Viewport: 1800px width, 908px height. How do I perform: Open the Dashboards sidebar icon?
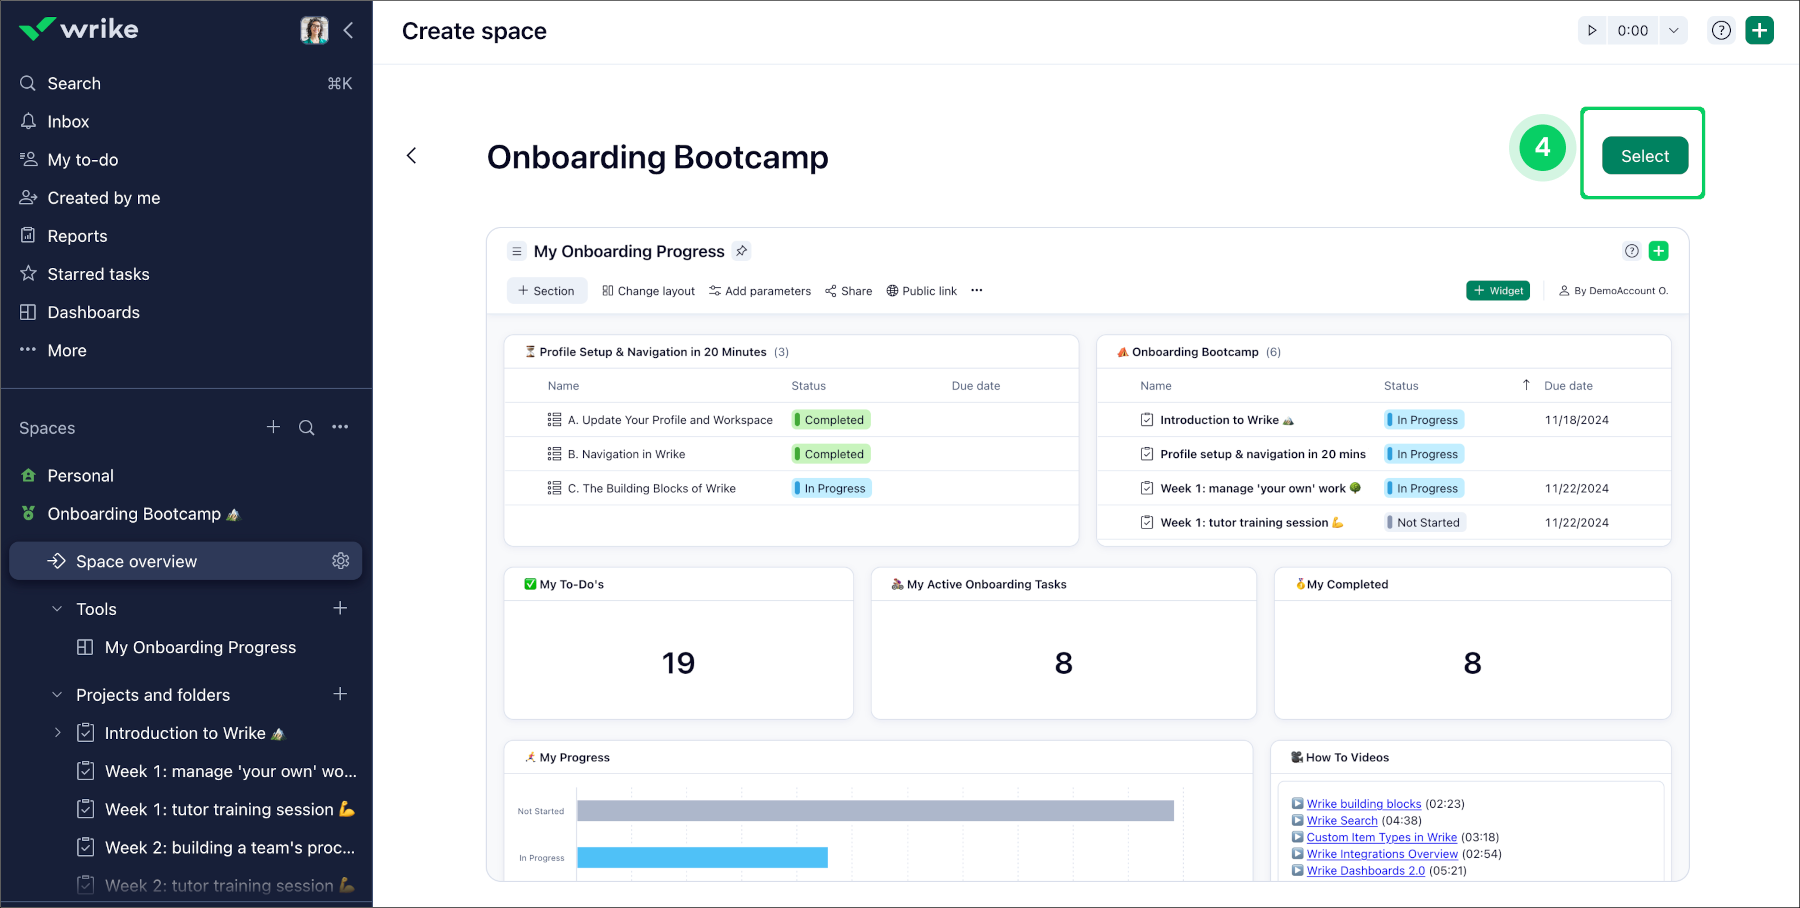28,311
